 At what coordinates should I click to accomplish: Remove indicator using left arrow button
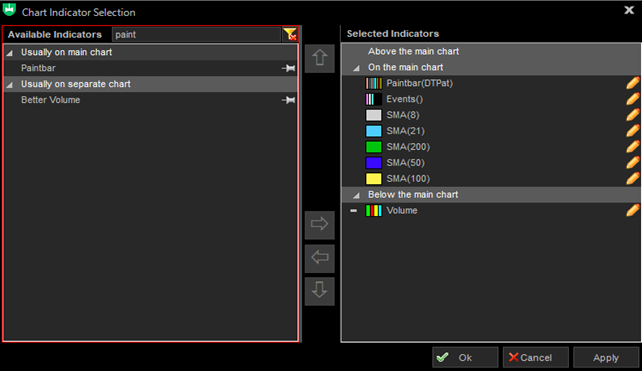click(320, 258)
